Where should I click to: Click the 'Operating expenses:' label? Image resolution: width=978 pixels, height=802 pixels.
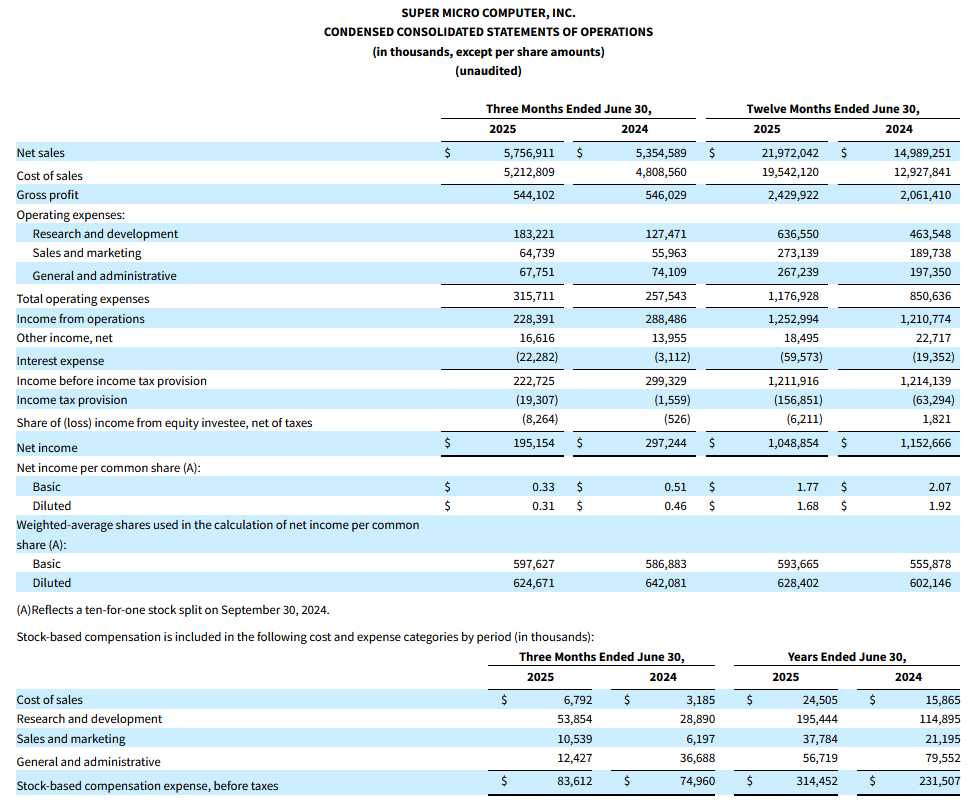click(70, 215)
